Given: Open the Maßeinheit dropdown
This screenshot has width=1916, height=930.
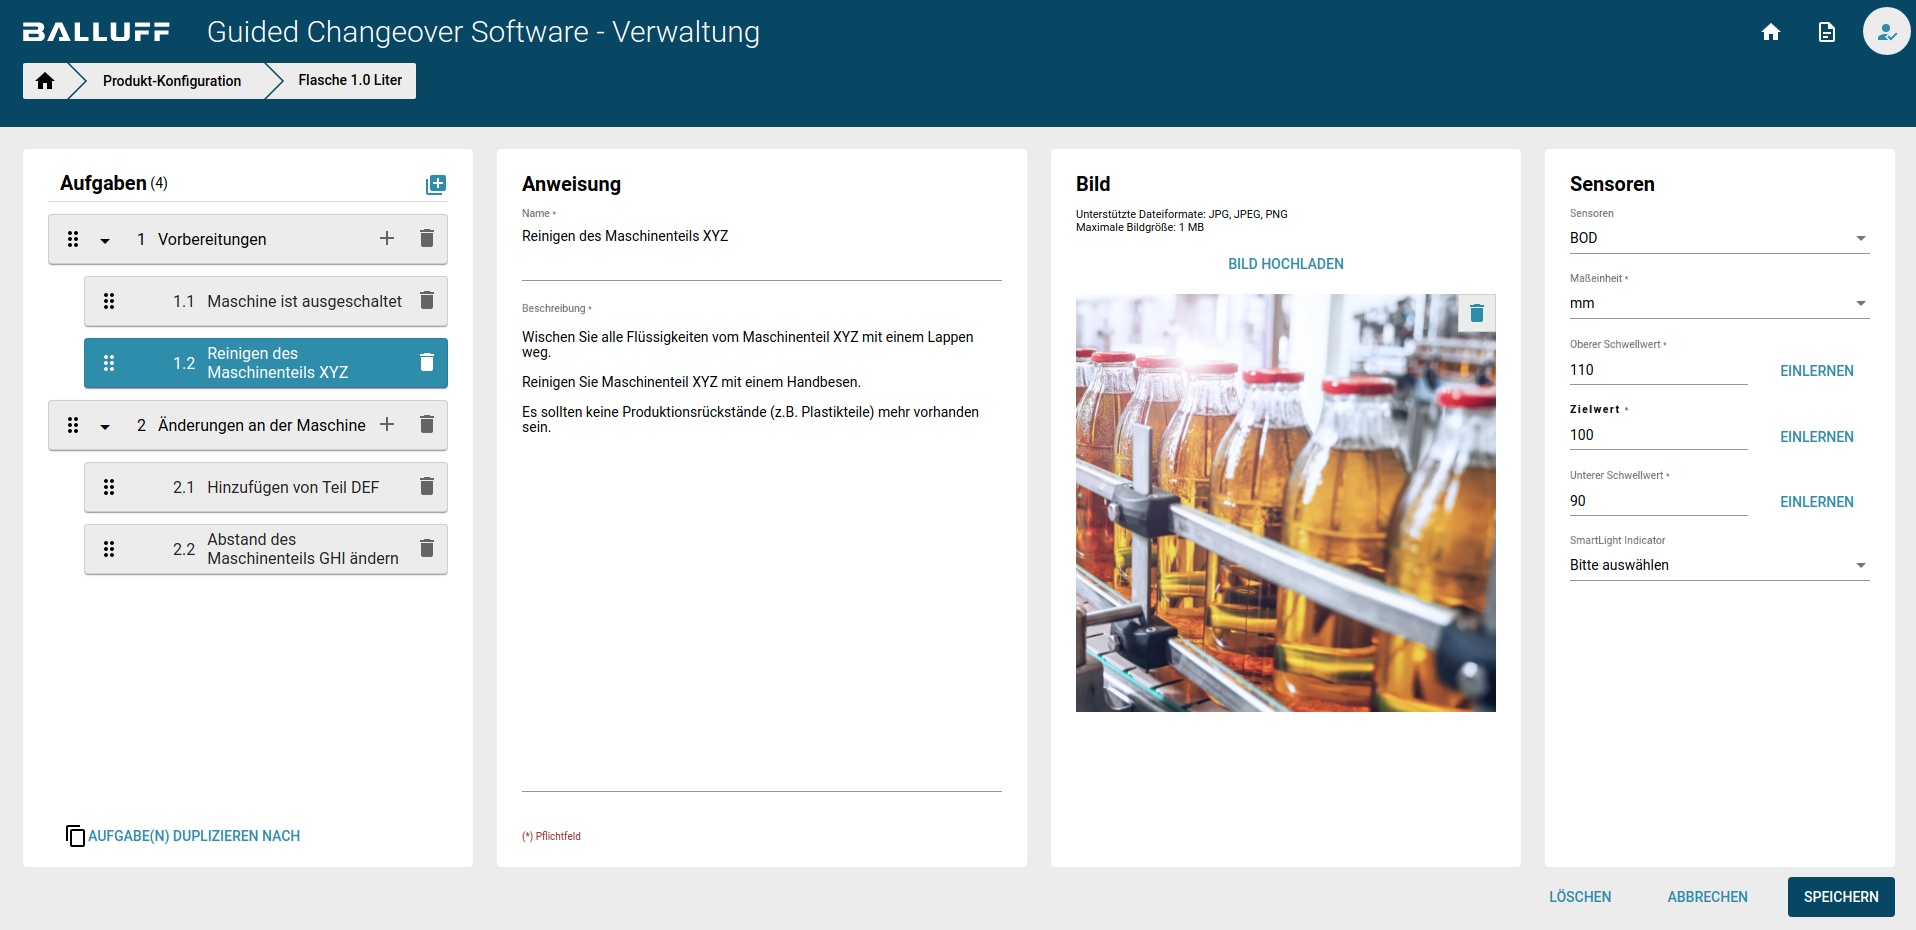Looking at the screenshot, I should click(1718, 303).
